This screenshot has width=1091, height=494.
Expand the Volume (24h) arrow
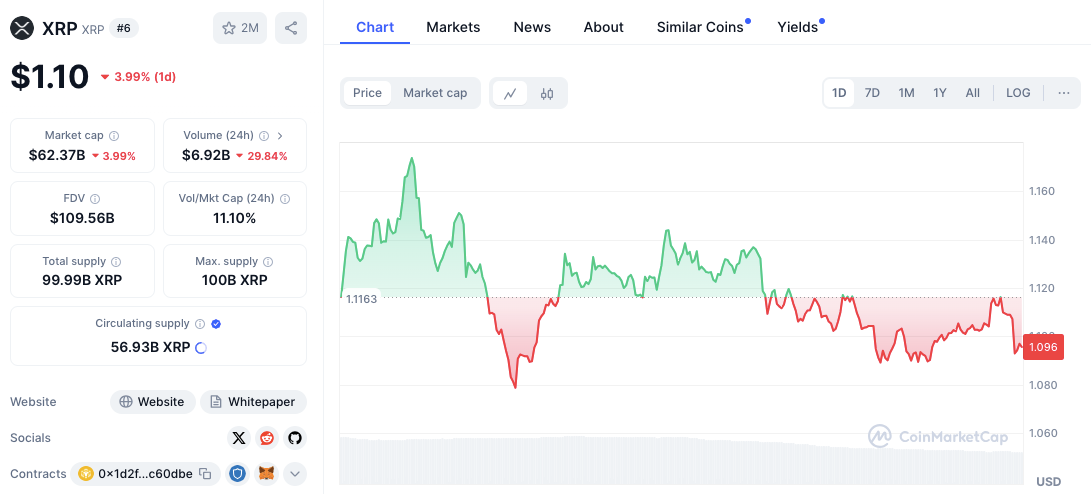280,135
